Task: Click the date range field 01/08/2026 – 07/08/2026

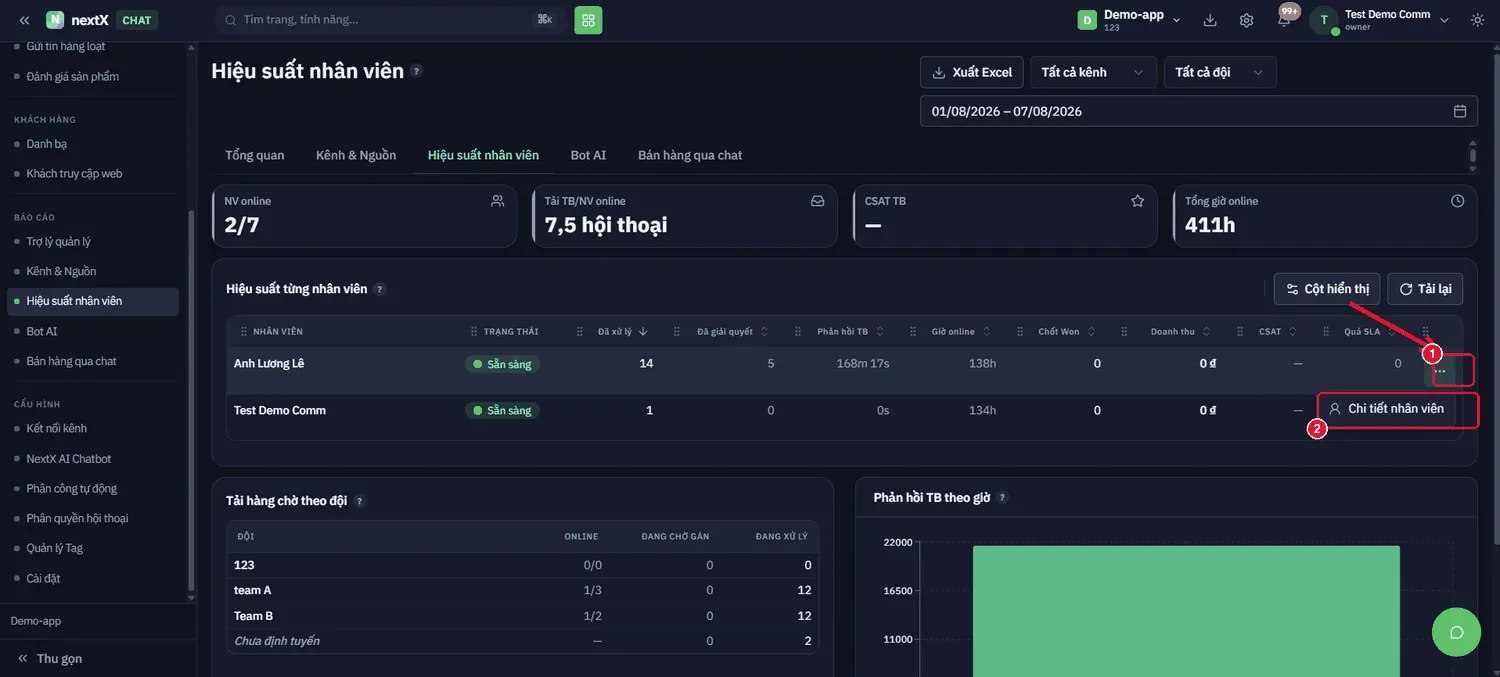Action: pos(1199,111)
